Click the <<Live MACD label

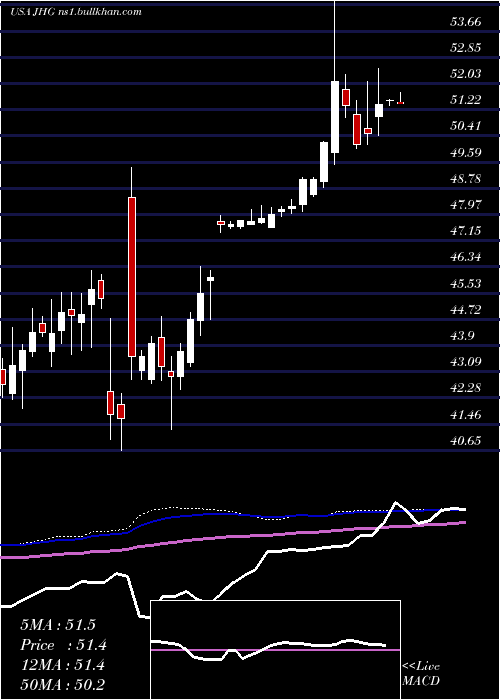click(x=421, y=674)
